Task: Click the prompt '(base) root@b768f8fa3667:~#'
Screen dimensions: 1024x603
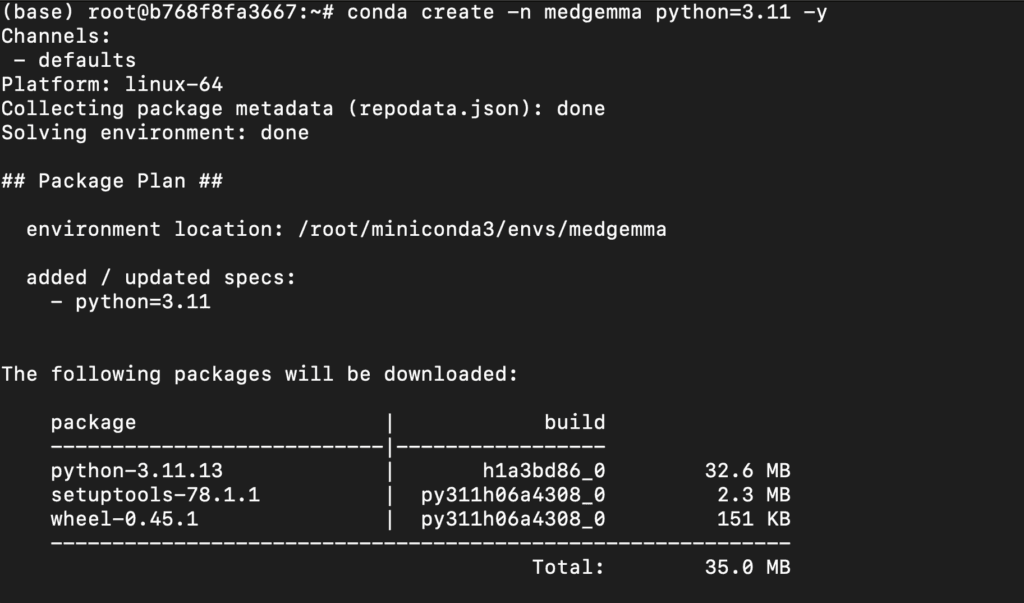Action: pos(168,12)
